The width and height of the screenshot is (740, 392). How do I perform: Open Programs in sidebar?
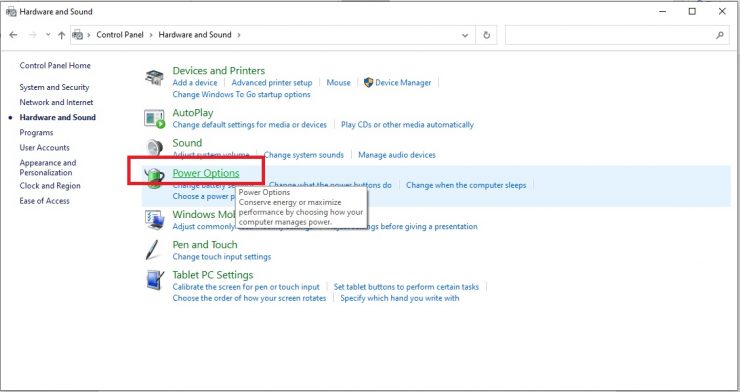tap(36, 133)
